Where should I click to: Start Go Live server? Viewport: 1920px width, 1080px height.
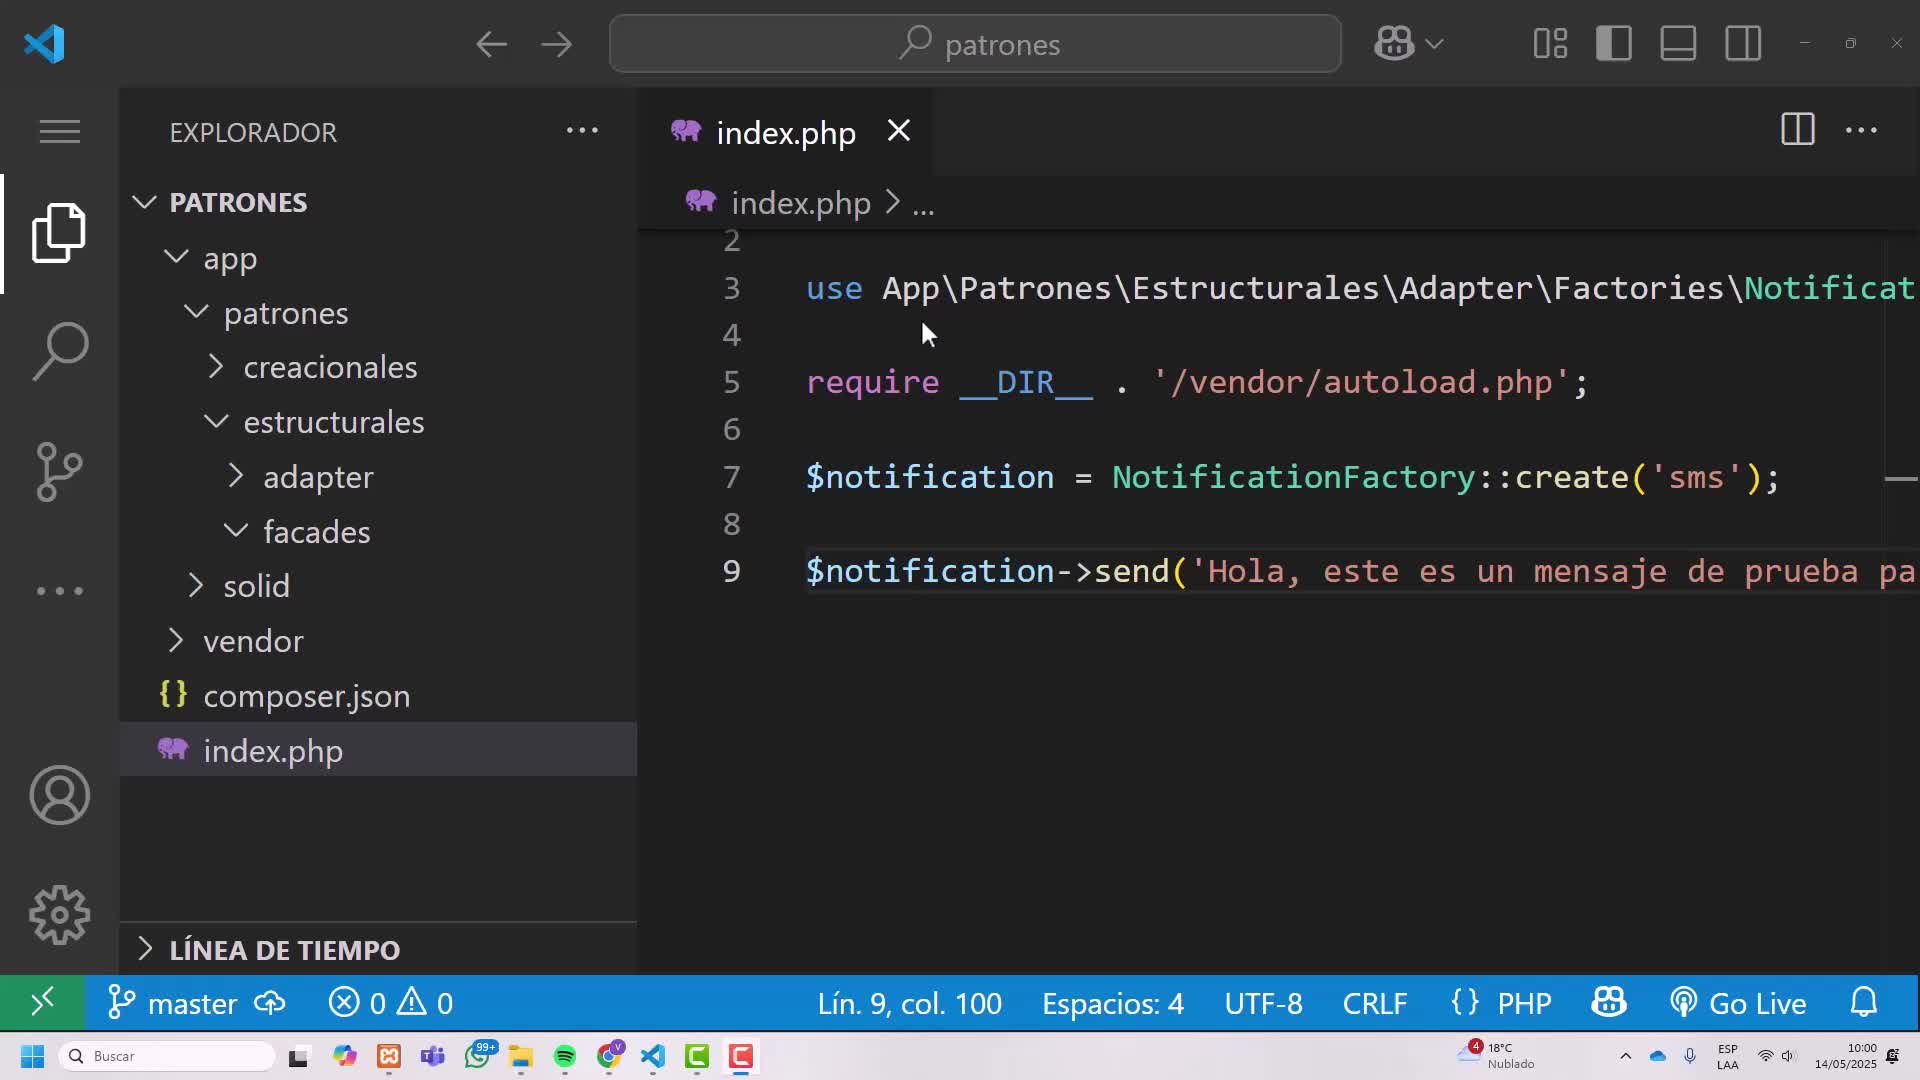pyautogui.click(x=1738, y=1003)
